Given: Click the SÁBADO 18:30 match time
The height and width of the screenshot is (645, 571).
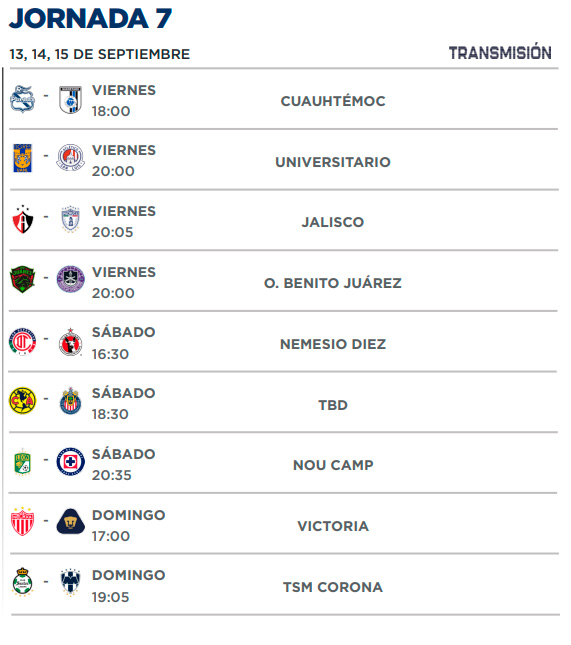Looking at the screenshot, I should 123,404.
